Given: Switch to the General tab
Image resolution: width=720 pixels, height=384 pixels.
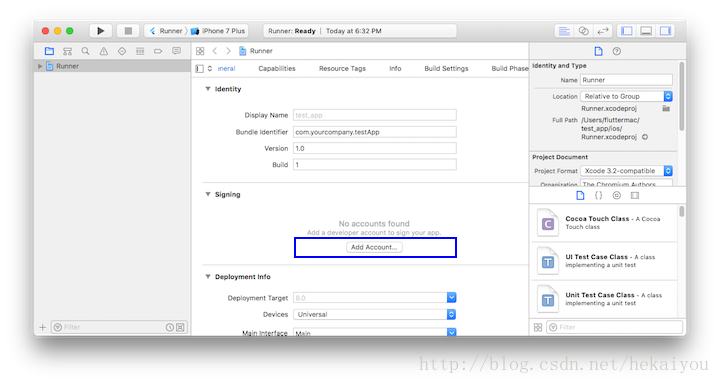Looking at the screenshot, I should (226, 68).
